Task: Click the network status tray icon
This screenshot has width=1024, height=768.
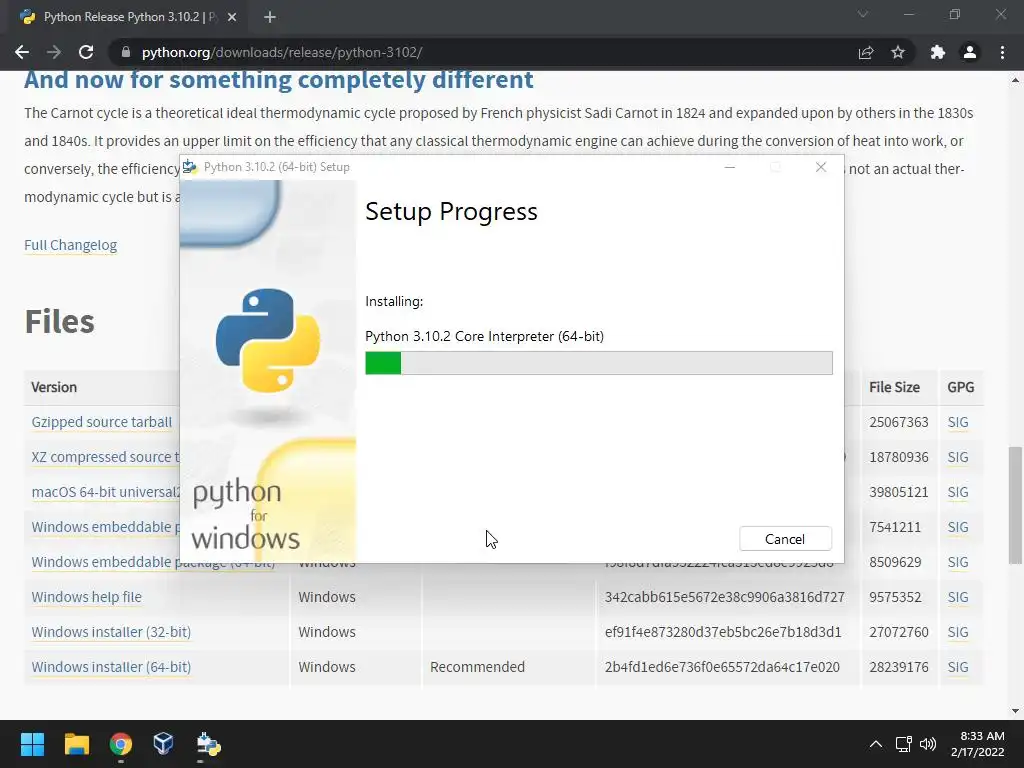Action: (x=904, y=744)
